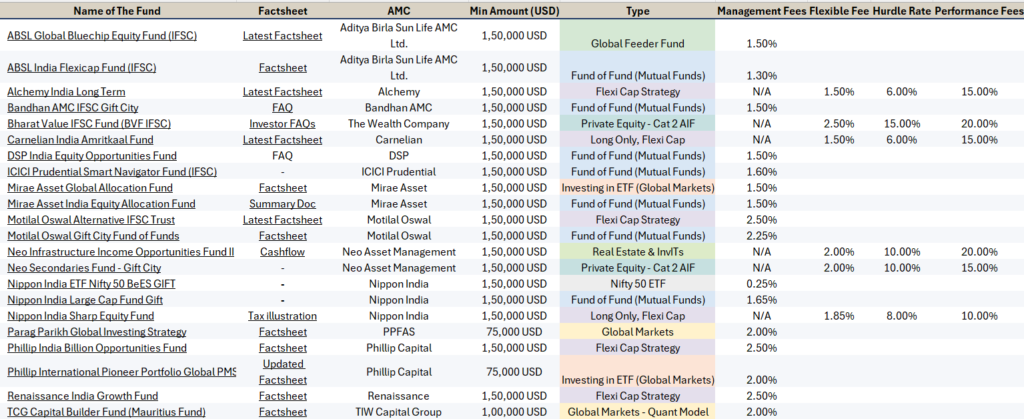Open Factsheet link for Parag Parikh strategy
Image resolution: width=1024 pixels, height=419 pixels.
[282, 332]
